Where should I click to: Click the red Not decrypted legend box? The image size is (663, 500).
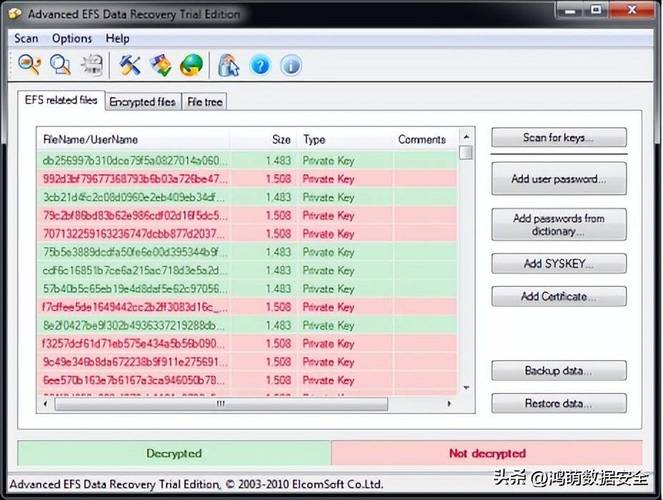[487, 453]
